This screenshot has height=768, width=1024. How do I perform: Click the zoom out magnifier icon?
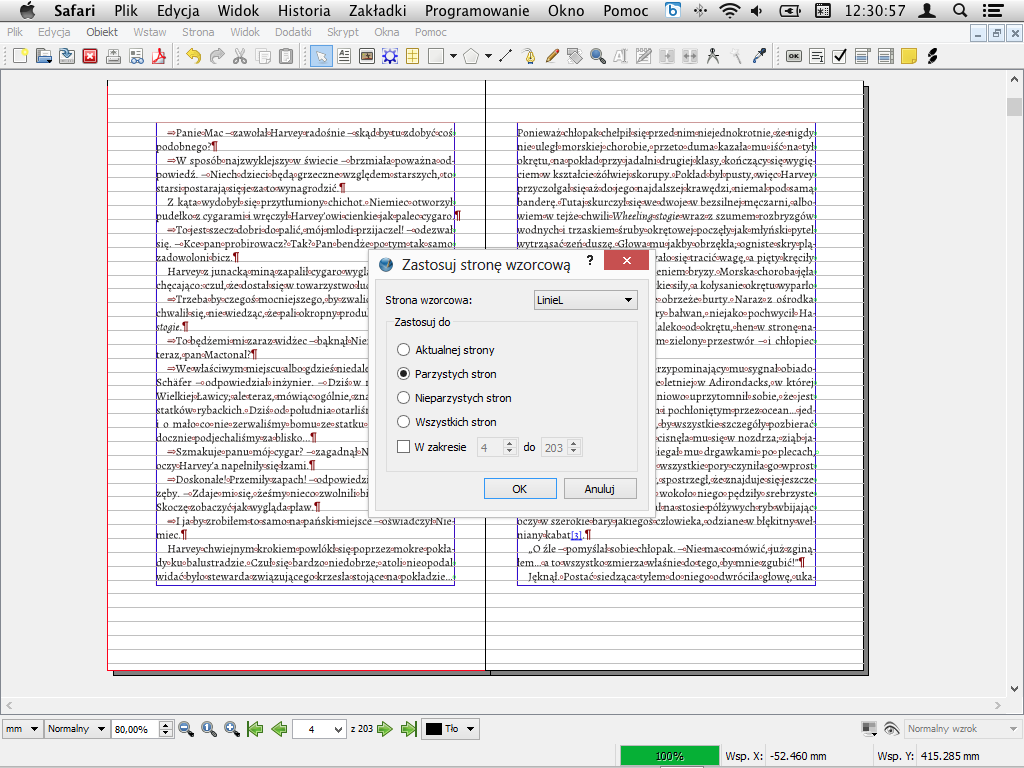click(186, 729)
